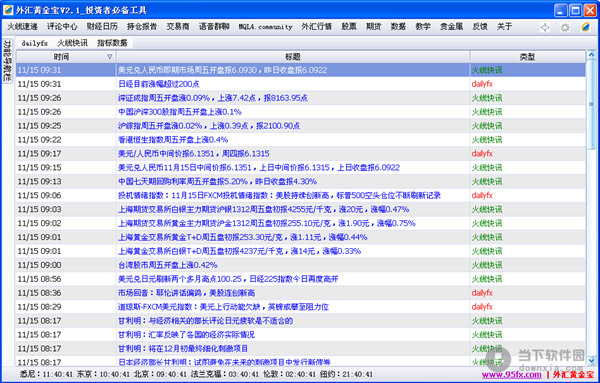This screenshot has height=383, width=600.
Task: Click the 伦敦: 02:40:41 clock in the status bar
Action: (x=290, y=374)
